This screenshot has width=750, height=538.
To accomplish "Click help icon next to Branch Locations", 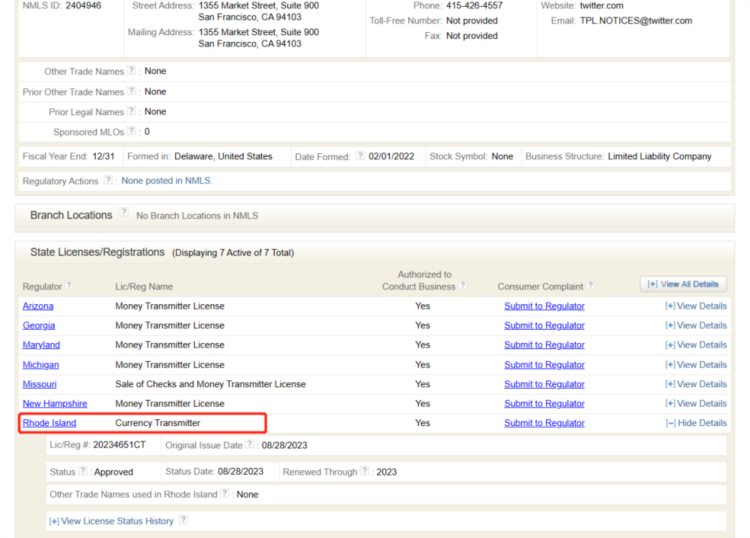I will pos(124,213).
